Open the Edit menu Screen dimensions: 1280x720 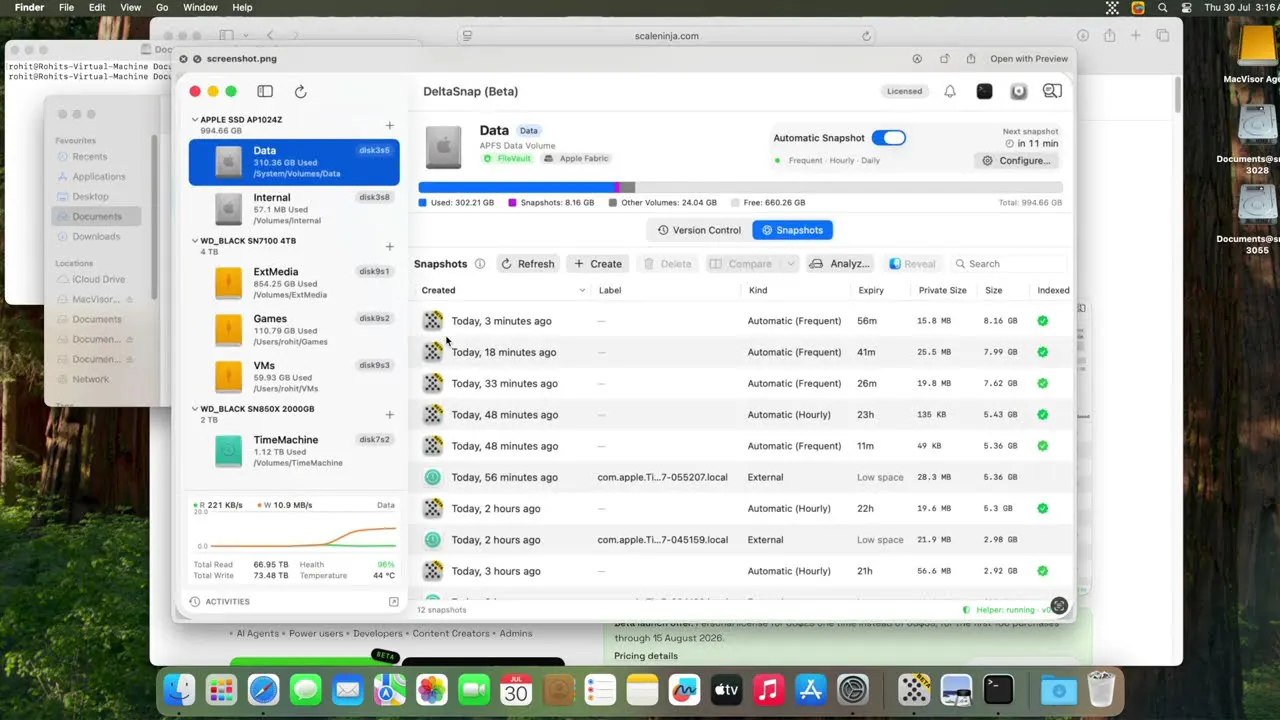pos(97,7)
